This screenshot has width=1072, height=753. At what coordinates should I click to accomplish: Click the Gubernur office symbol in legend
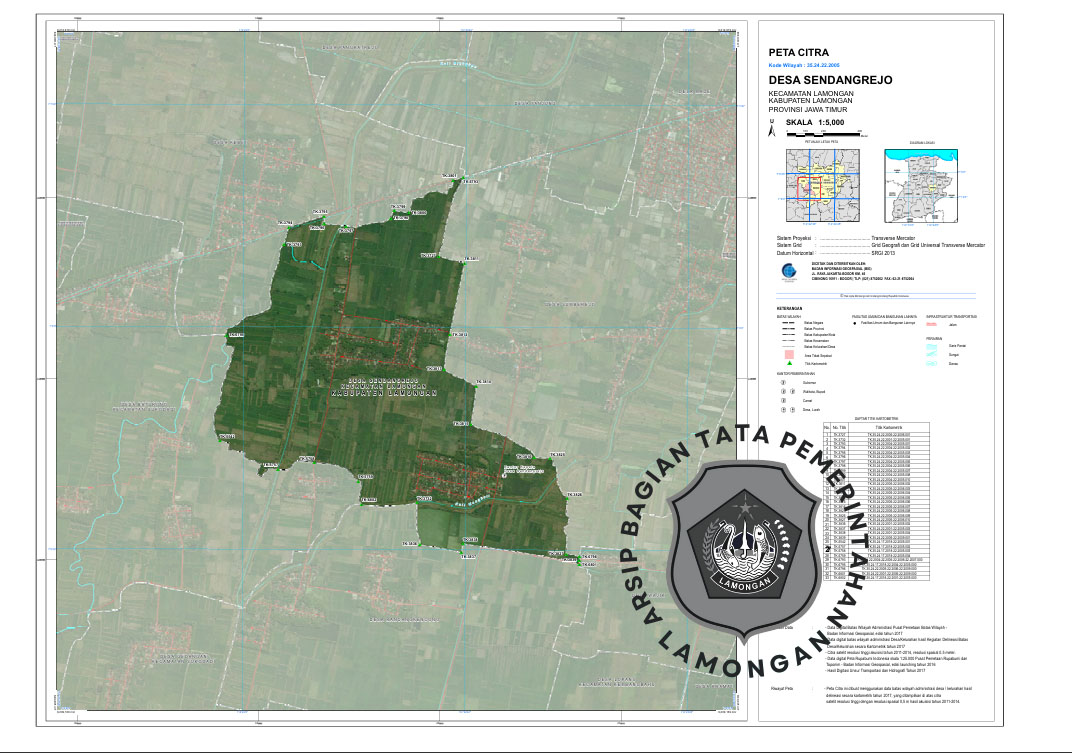(783, 382)
